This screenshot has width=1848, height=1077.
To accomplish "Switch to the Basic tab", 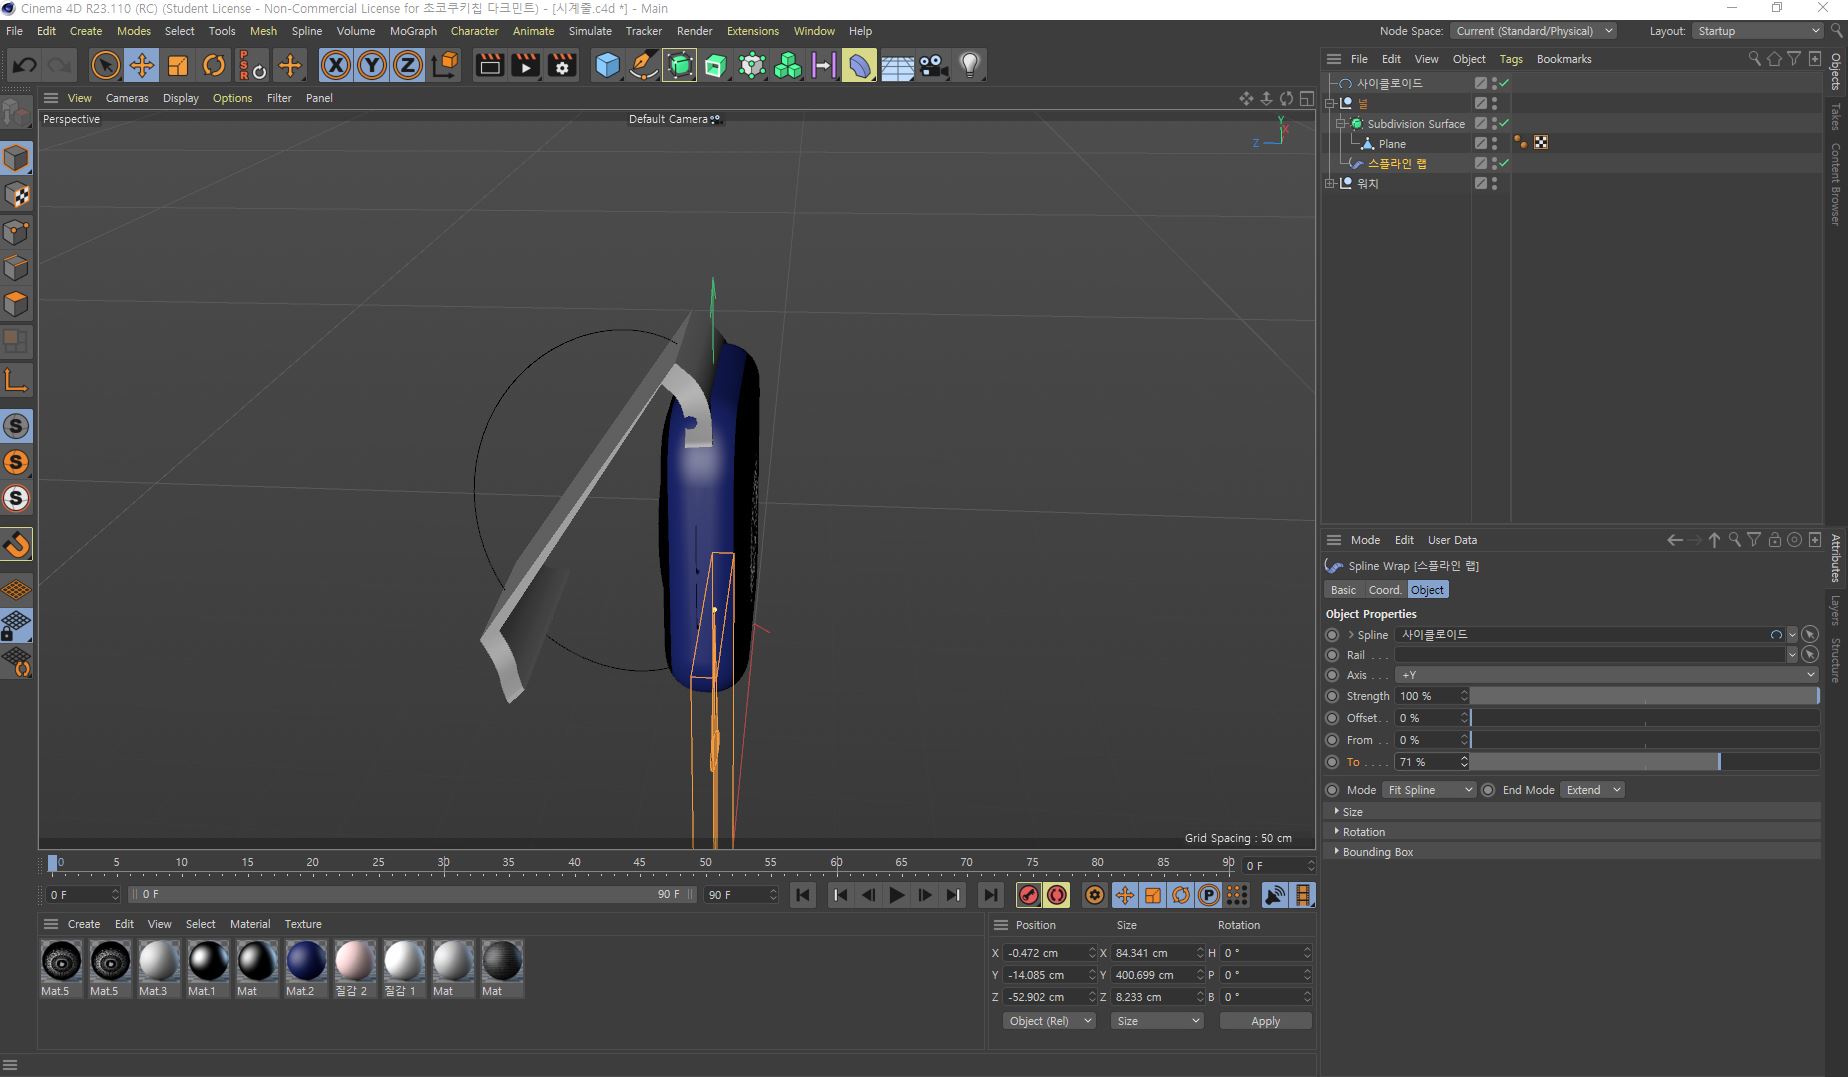I will 1343,590.
